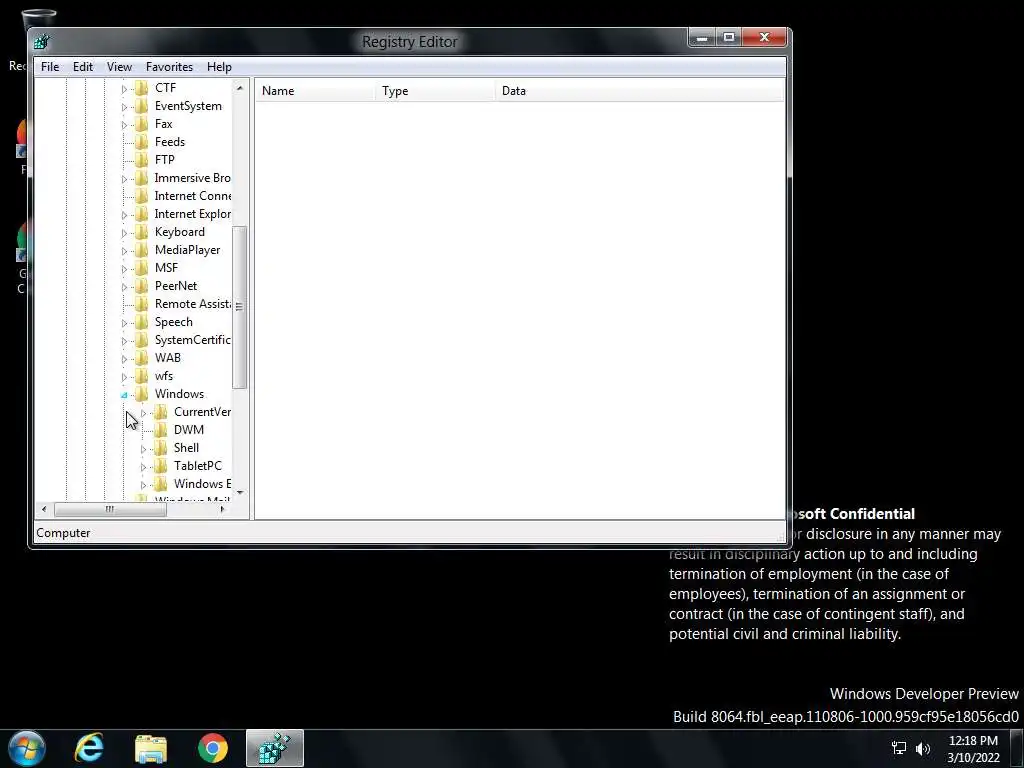Select the Feeds folder icon

pos(141,142)
